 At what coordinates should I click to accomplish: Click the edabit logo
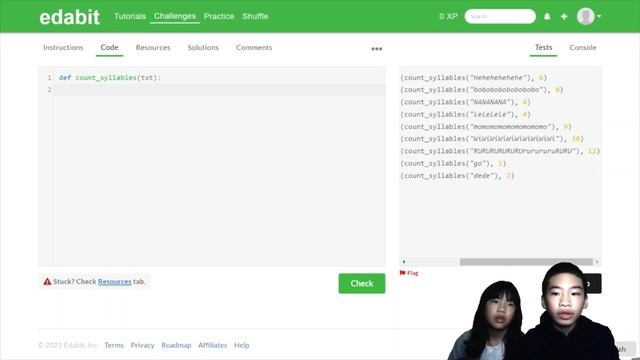coord(69,17)
